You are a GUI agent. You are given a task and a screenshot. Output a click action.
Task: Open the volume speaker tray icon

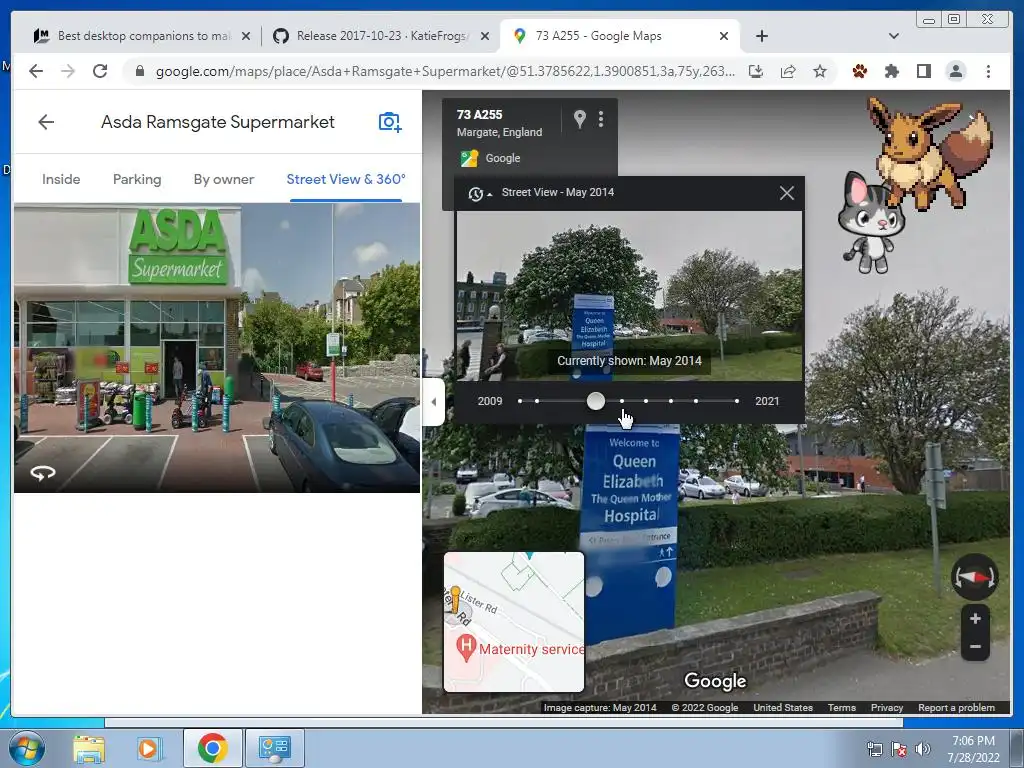[922, 749]
